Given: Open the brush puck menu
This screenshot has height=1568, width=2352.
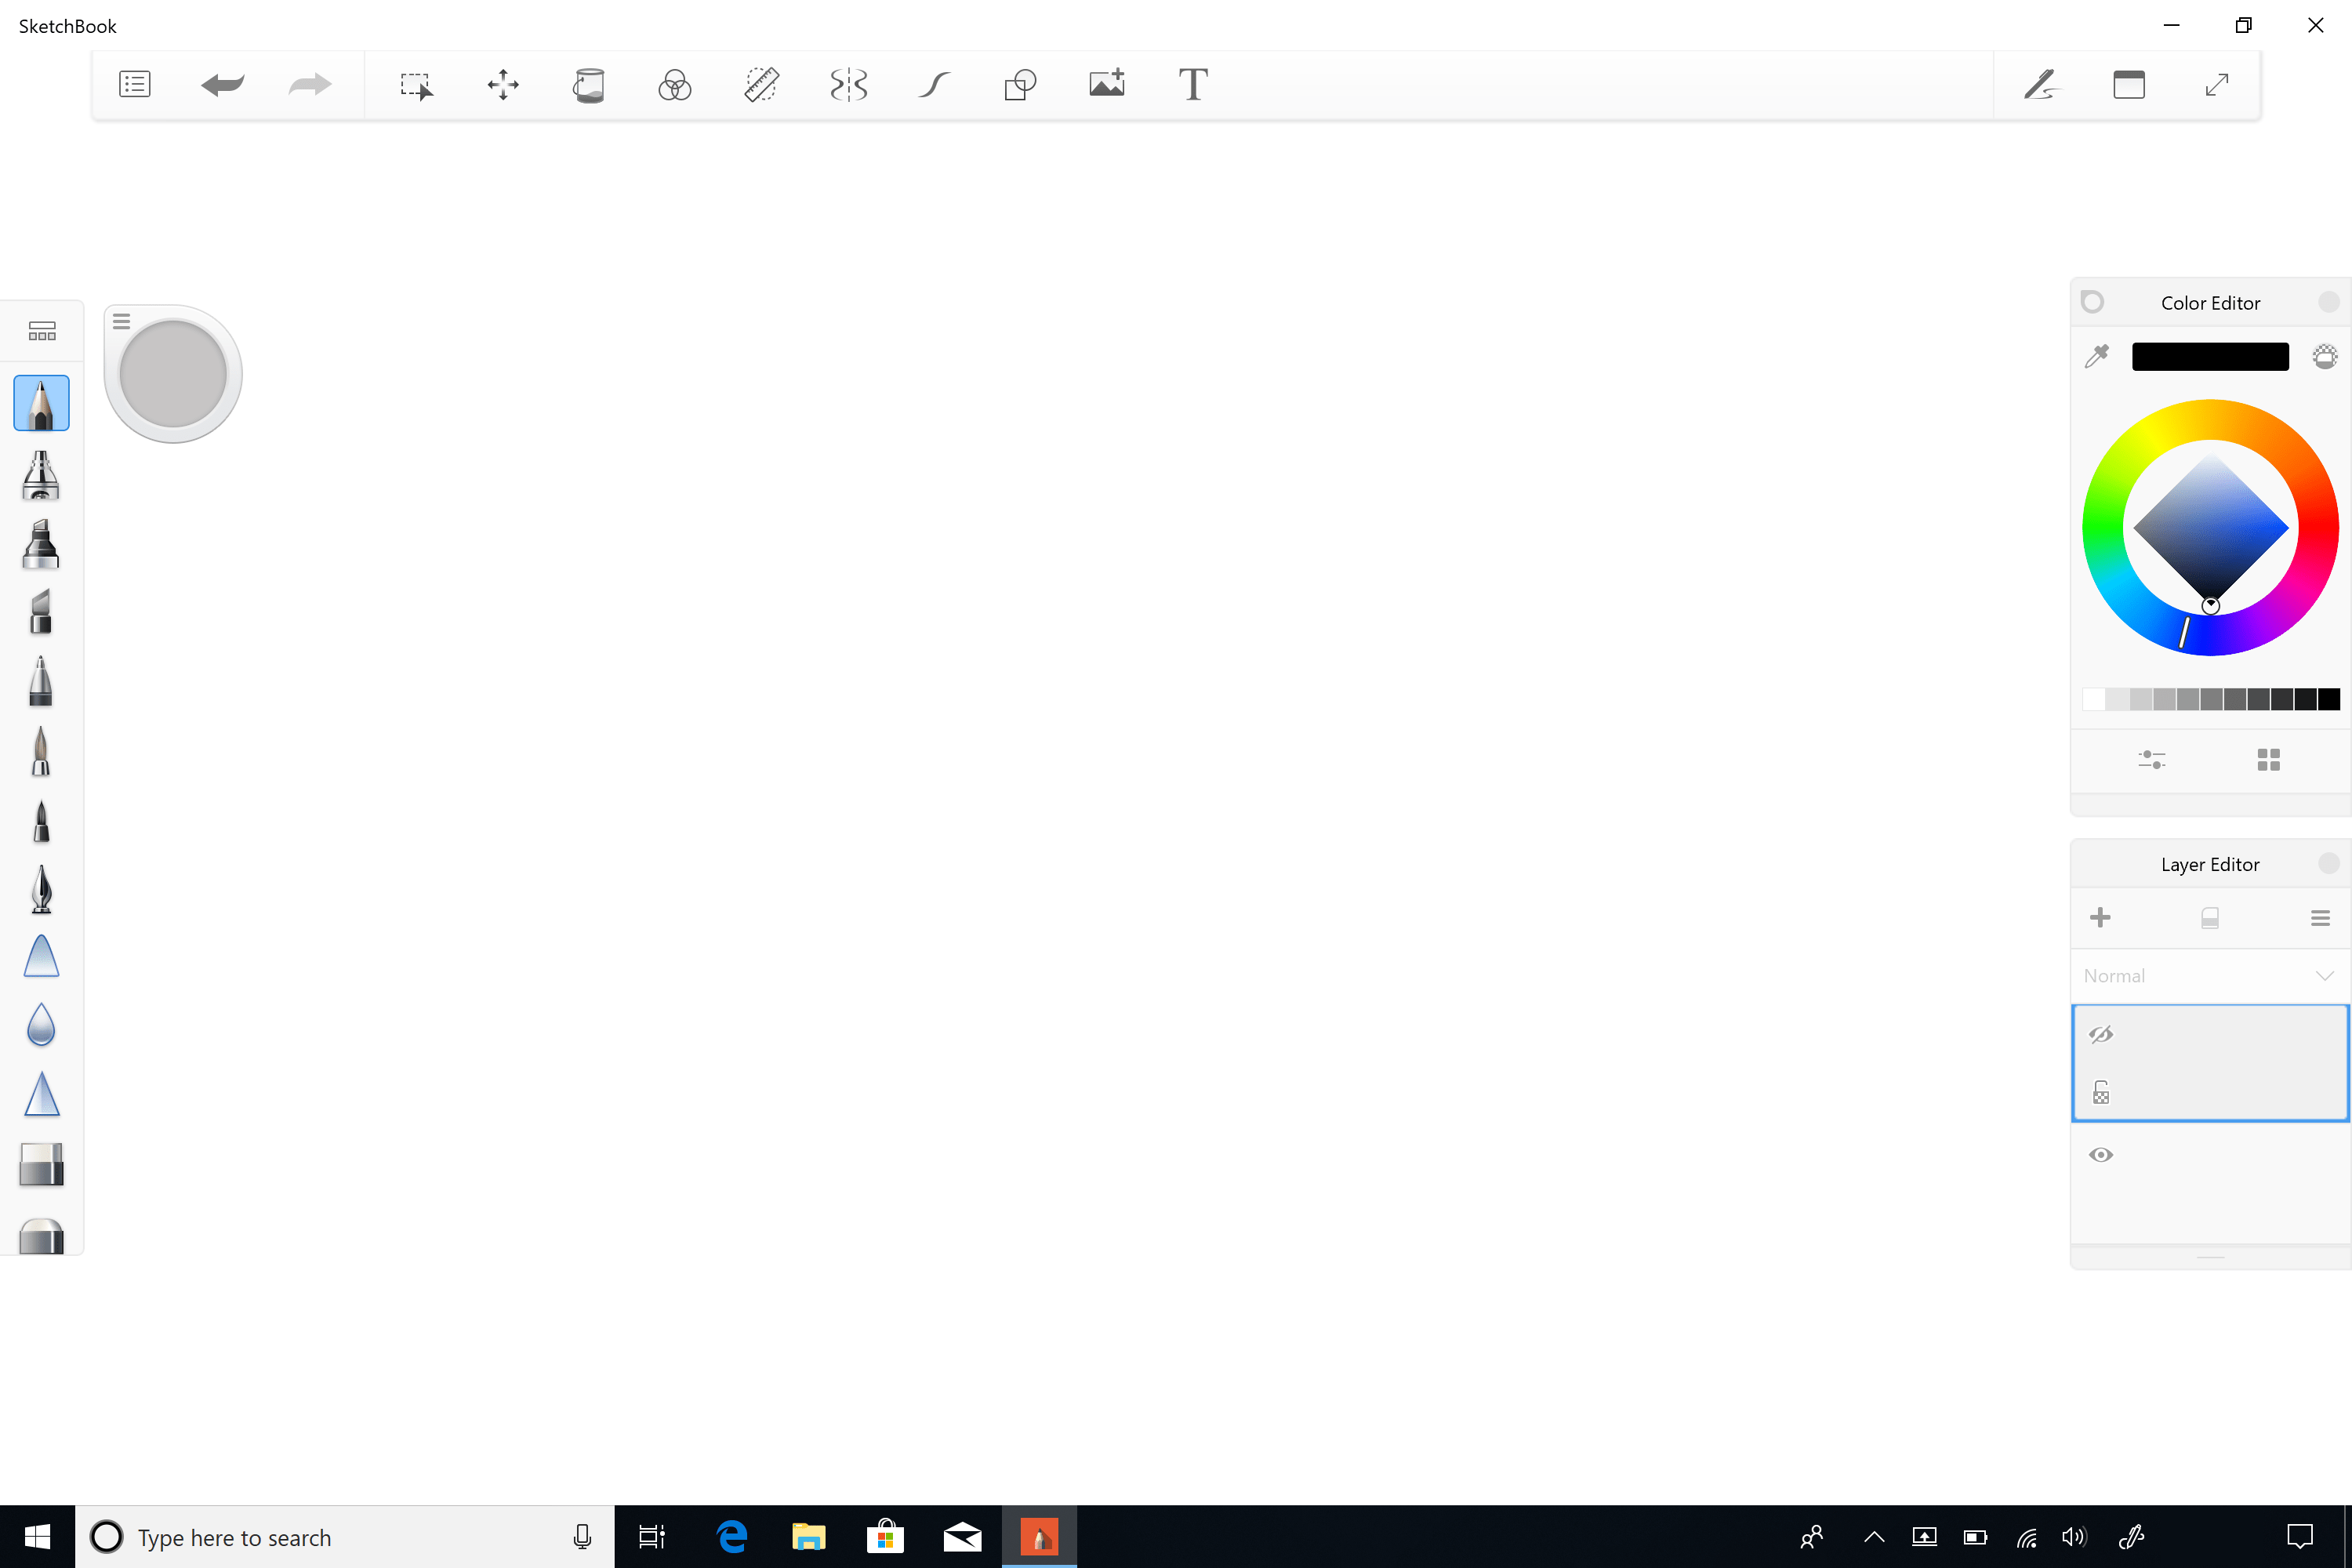Looking at the screenshot, I should [x=121, y=319].
